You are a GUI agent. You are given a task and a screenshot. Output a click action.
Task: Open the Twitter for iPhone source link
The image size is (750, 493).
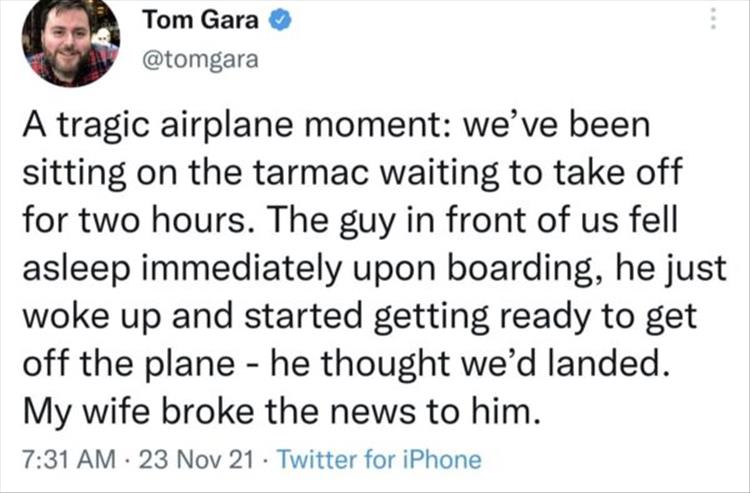[x=378, y=461]
